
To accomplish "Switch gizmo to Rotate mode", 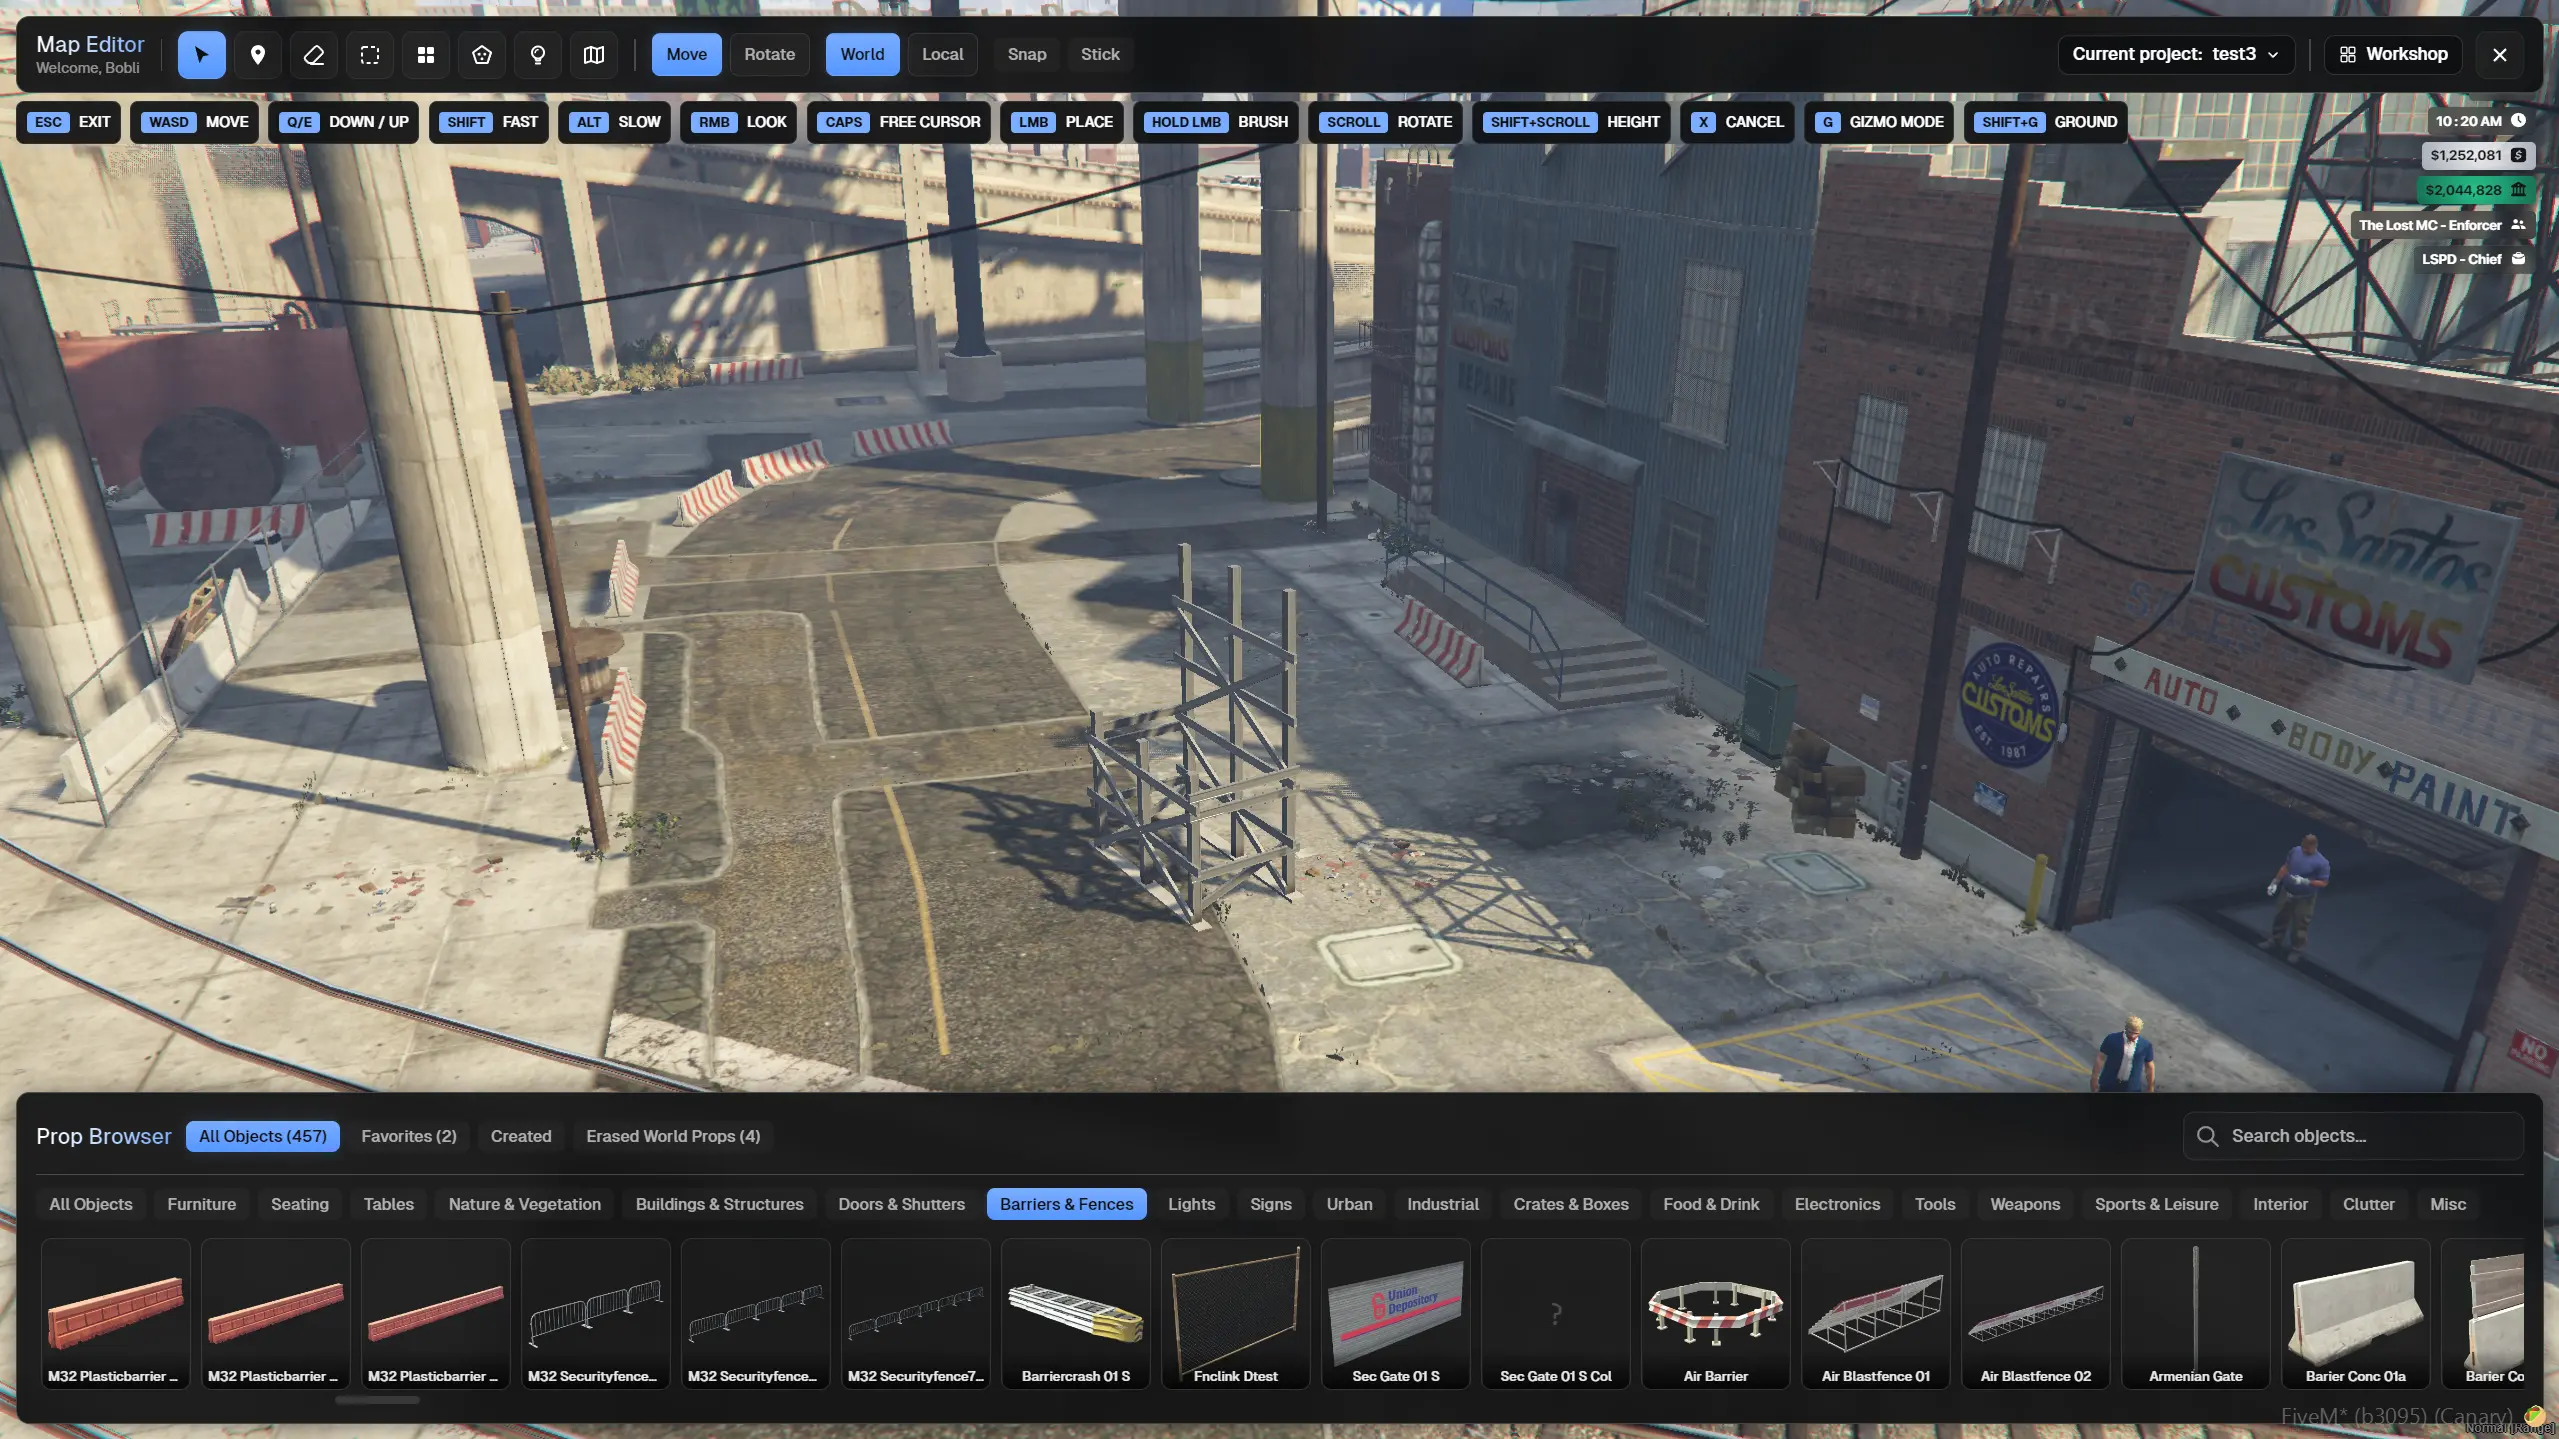I will click(x=769, y=54).
